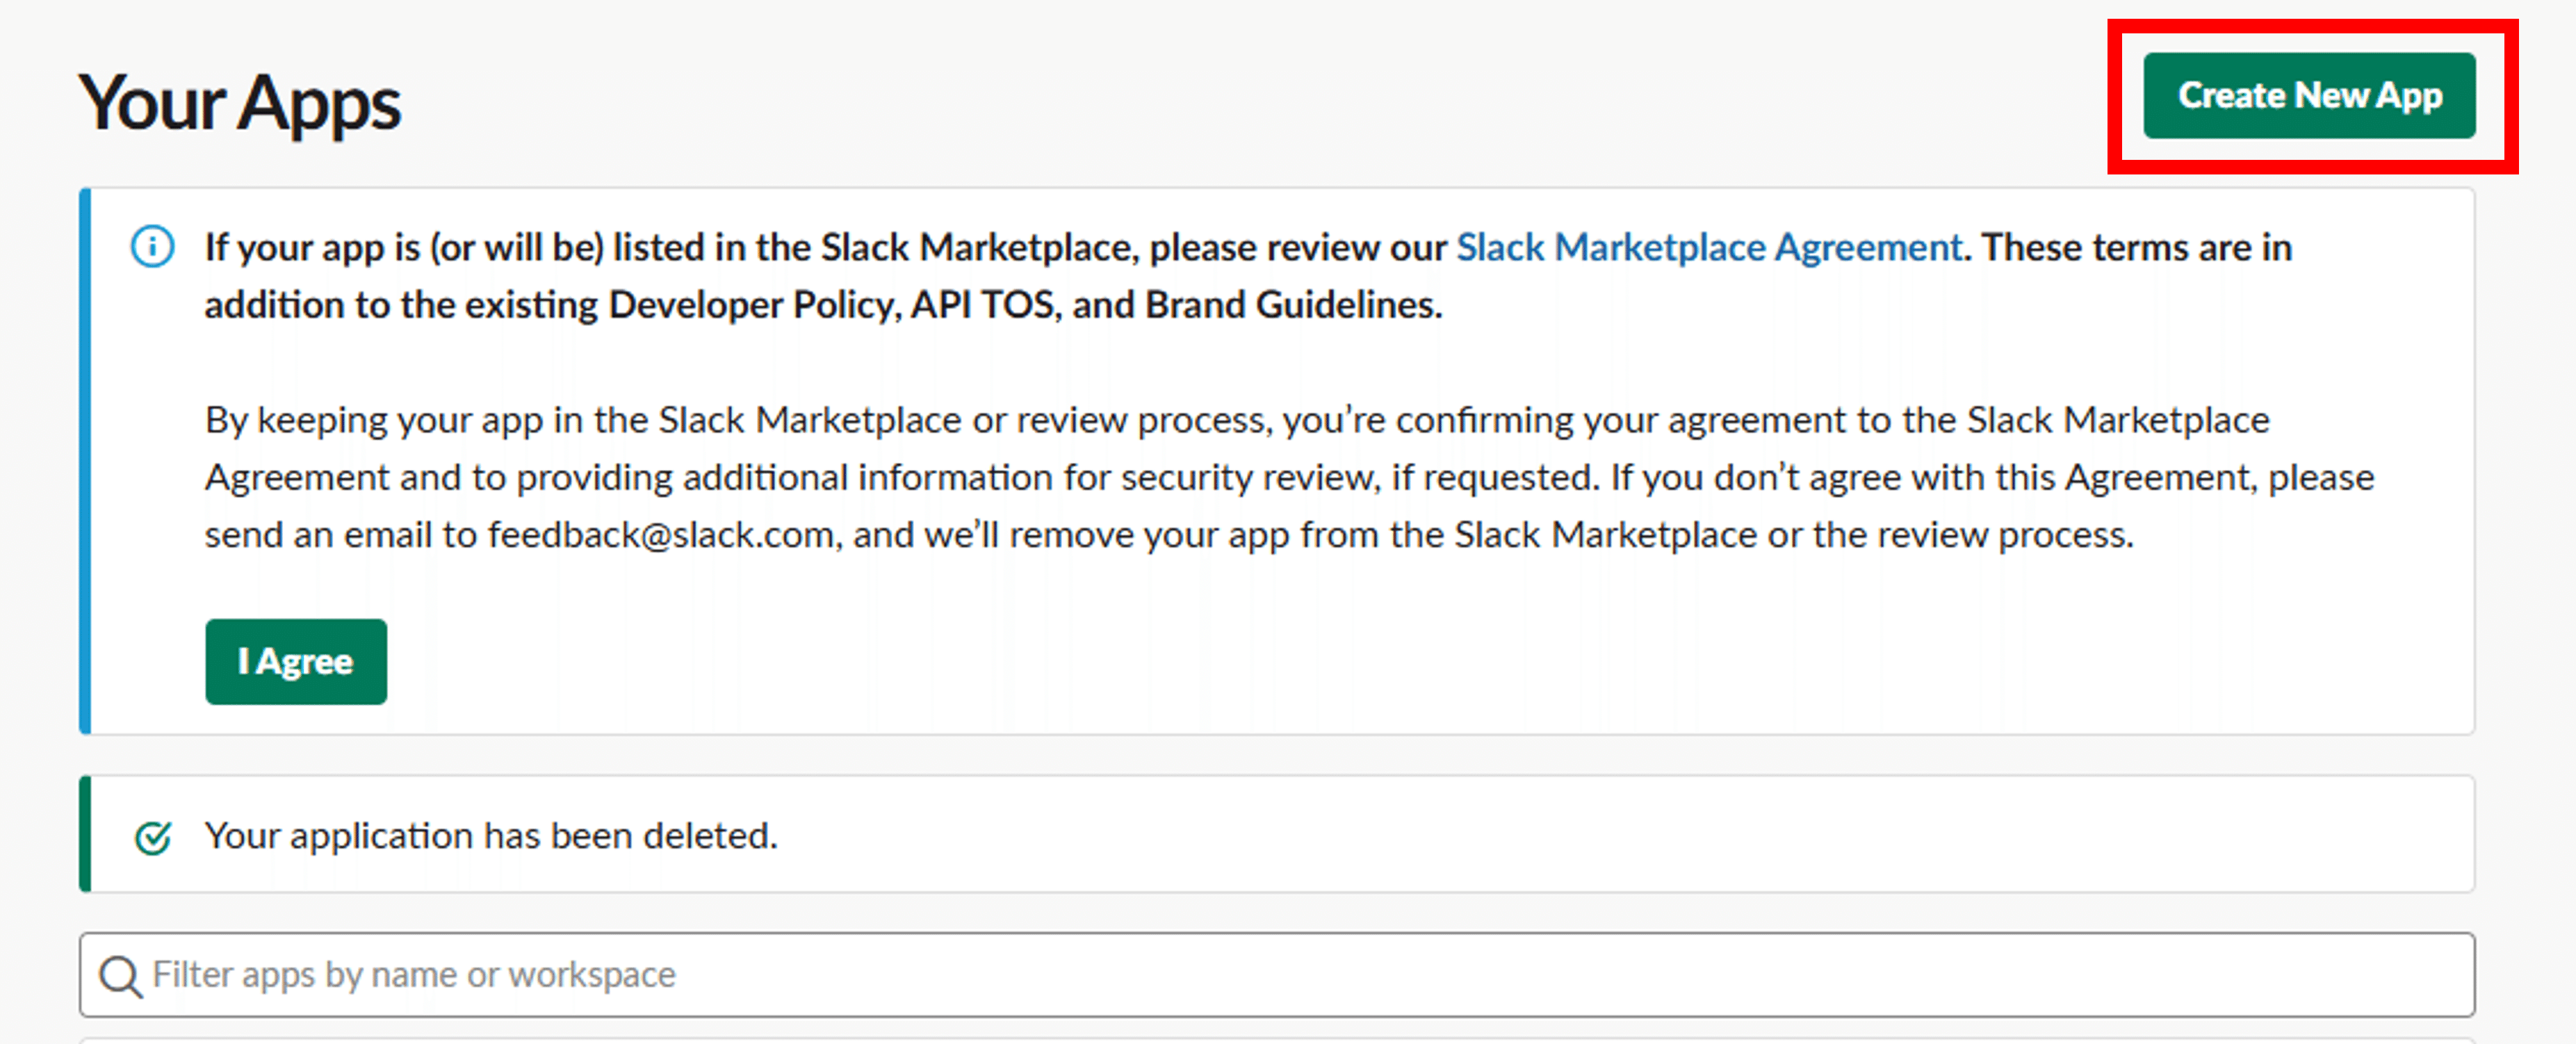Click the Your Apps page heading
The image size is (2576, 1044).
[x=240, y=103]
